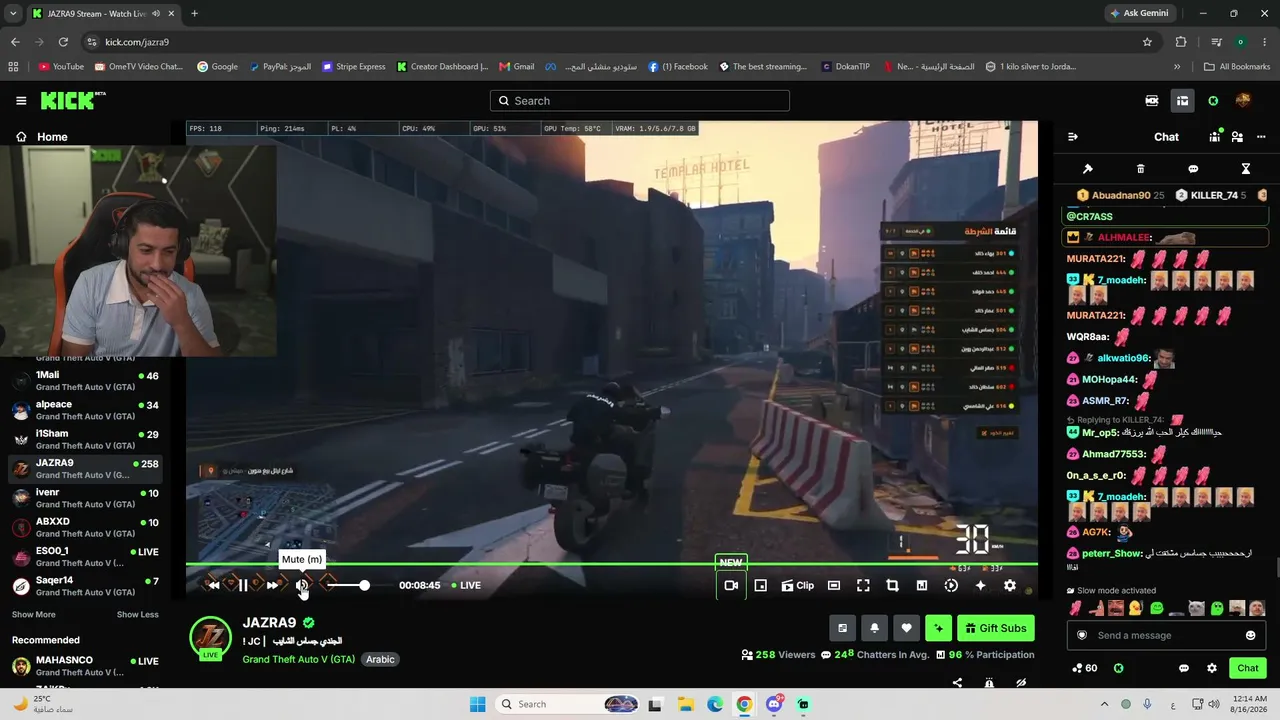This screenshot has height=720, width=1280.
Task: Open Windows Start menu
Action: pyautogui.click(x=478, y=704)
